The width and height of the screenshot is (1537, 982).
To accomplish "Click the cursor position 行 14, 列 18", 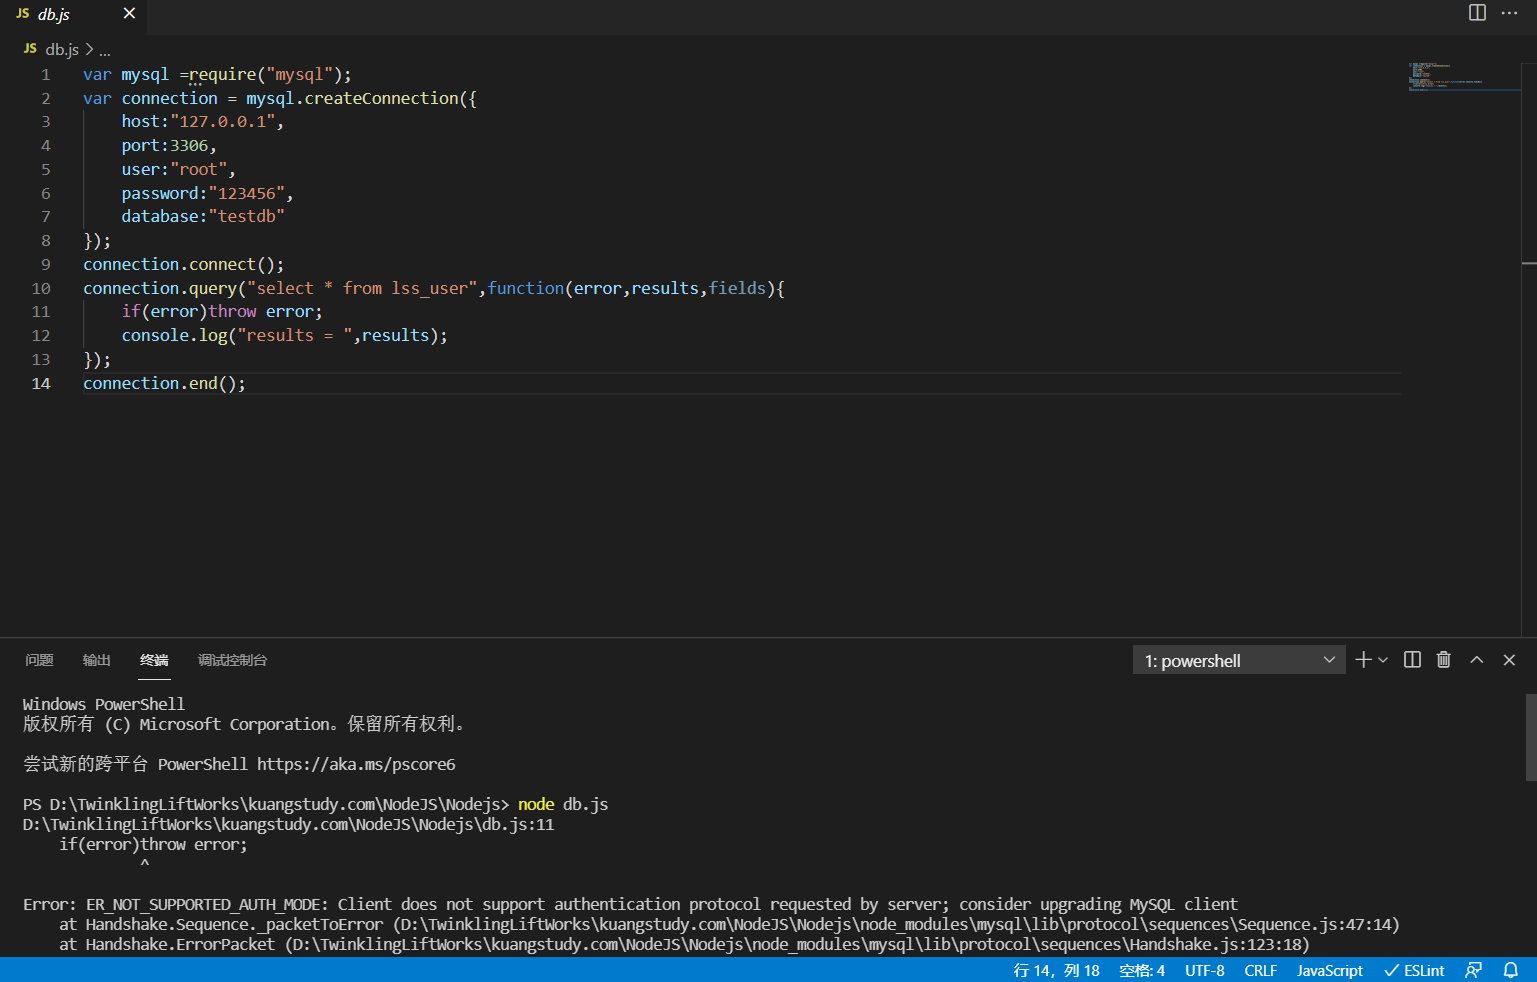I will pos(1056,970).
